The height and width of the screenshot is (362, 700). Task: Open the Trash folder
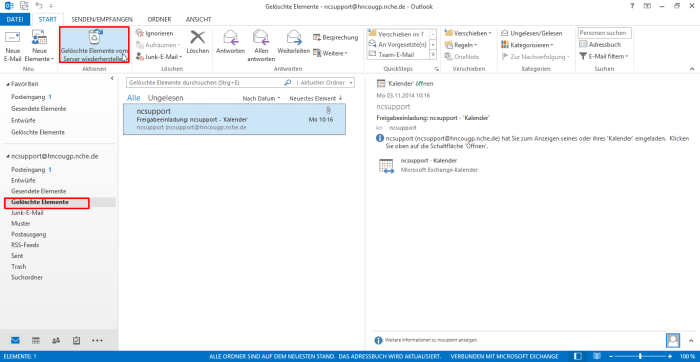pyautogui.click(x=18, y=266)
